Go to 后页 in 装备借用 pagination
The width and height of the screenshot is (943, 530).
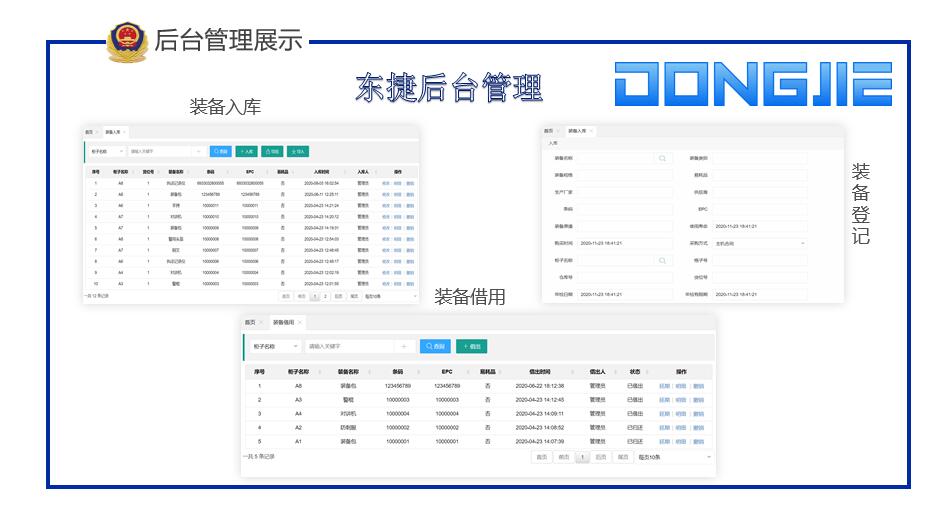tap(601, 457)
